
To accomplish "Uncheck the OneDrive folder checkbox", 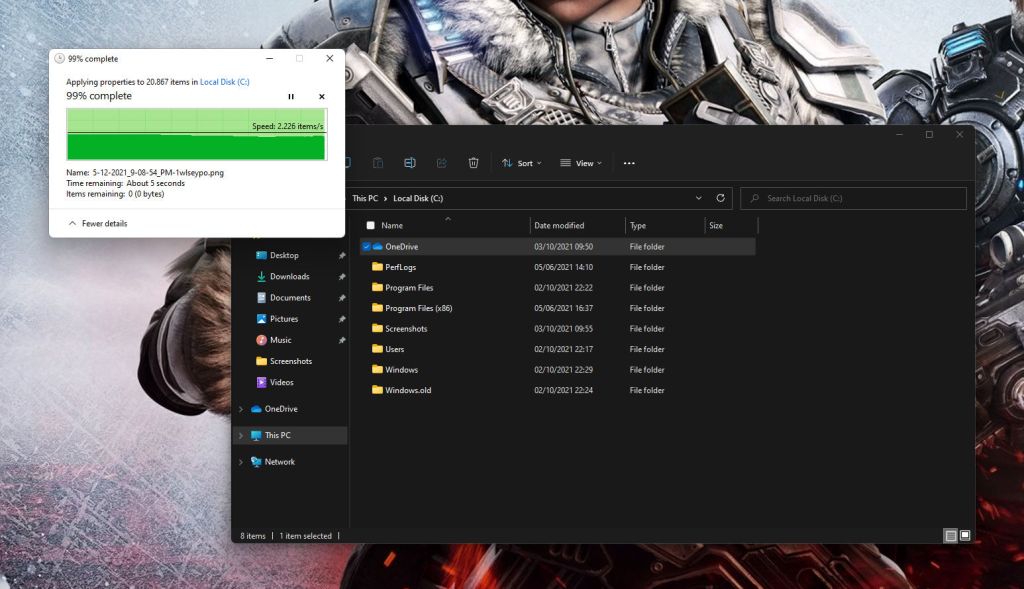I will click(367, 246).
